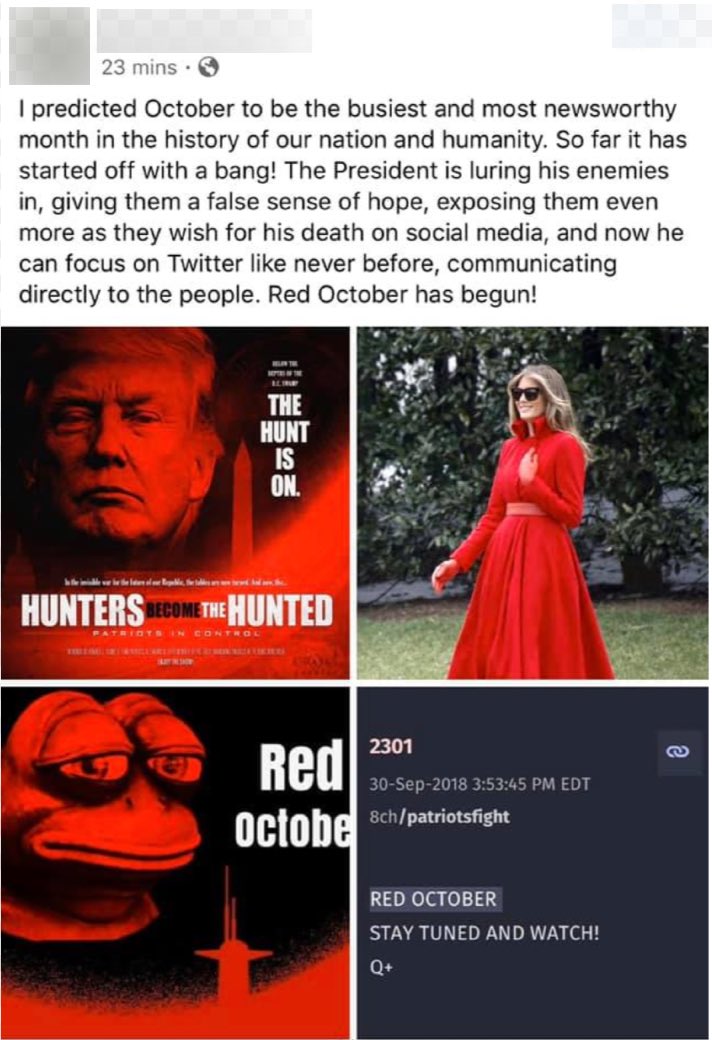
Task: Click the 8ch/patriotsfight board label
Action: (x=439, y=816)
